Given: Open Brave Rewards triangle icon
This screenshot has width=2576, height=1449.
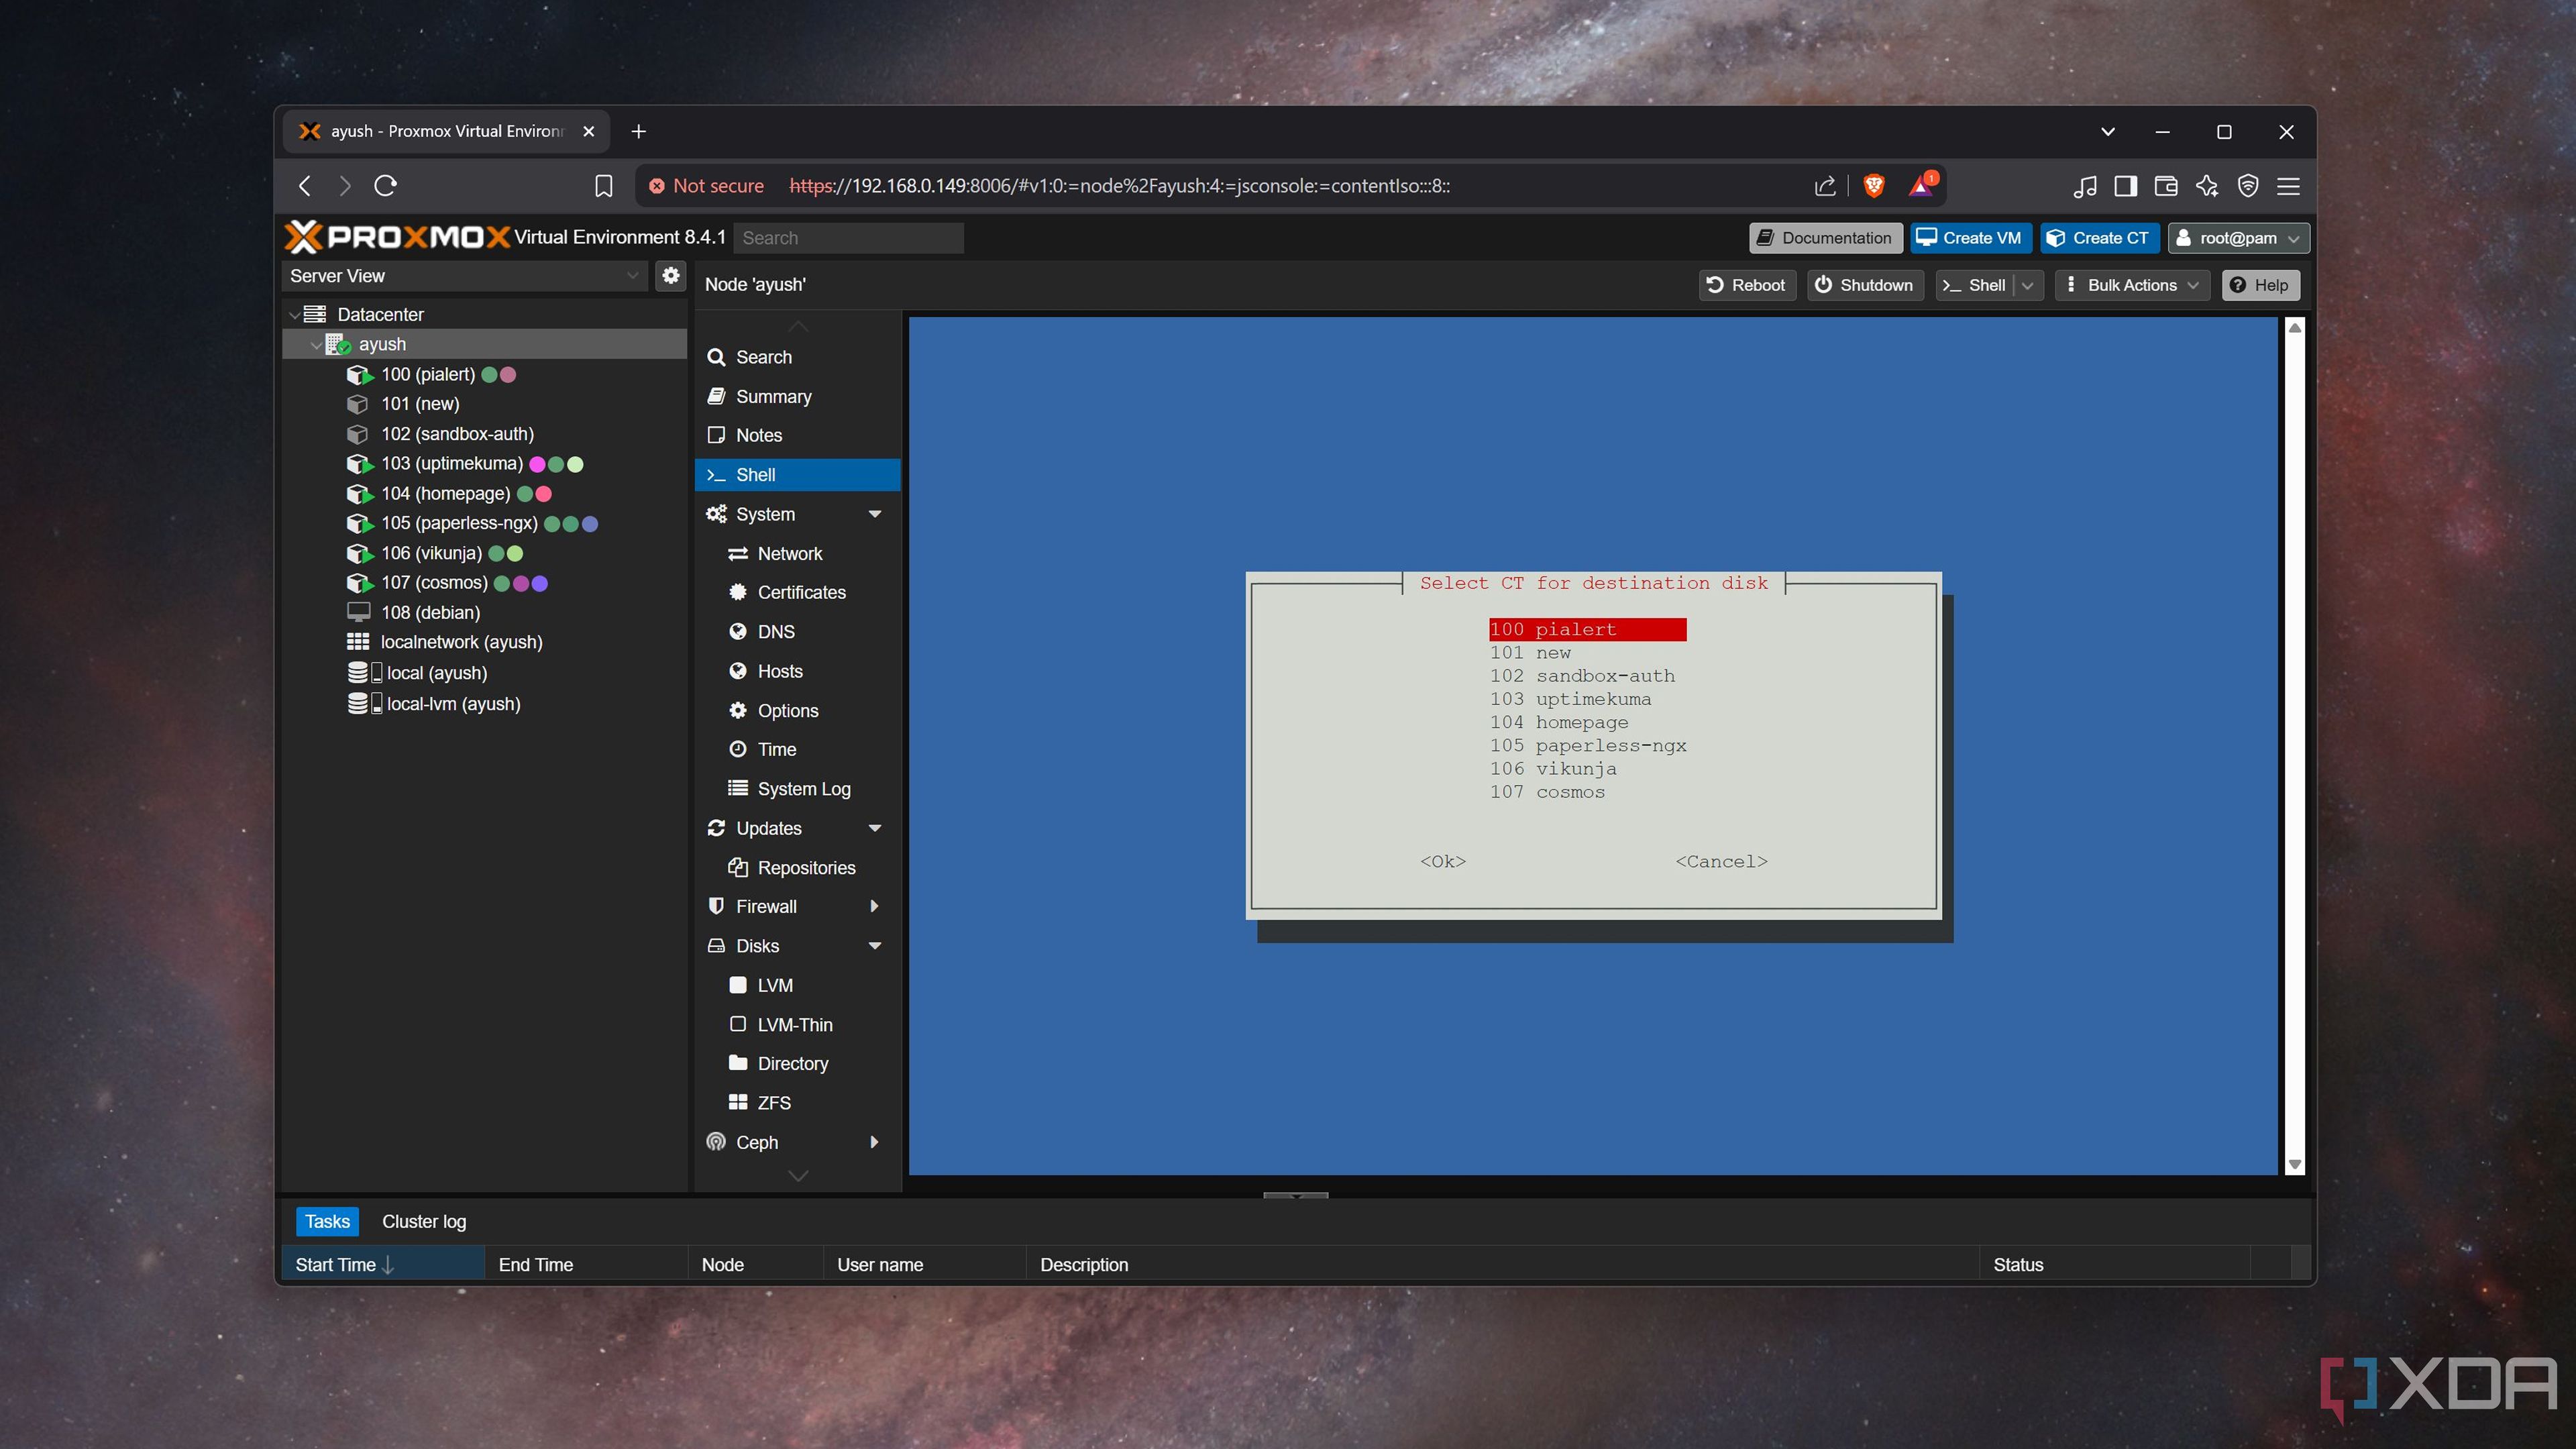Looking at the screenshot, I should [x=1922, y=185].
